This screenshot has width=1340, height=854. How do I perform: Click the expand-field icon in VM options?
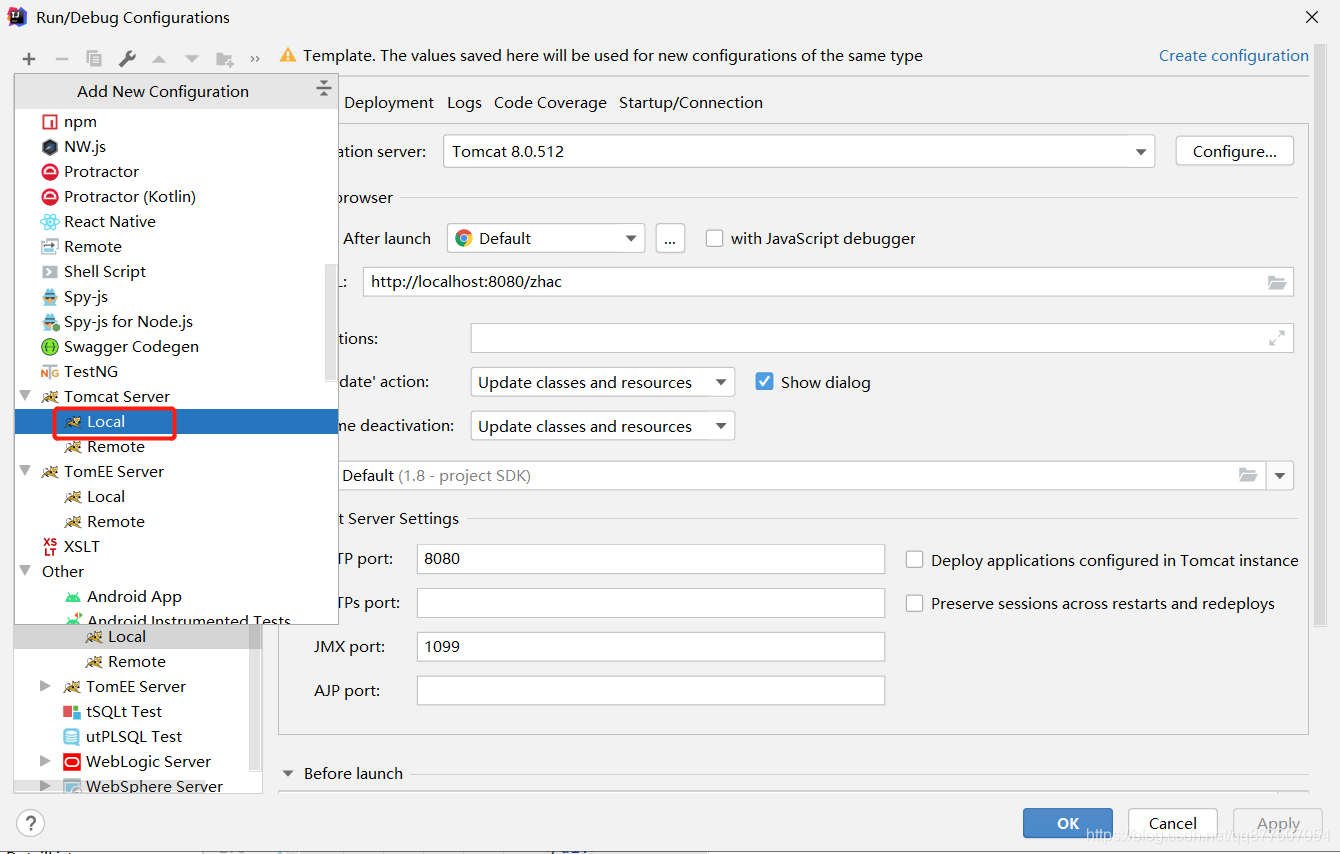point(1277,338)
